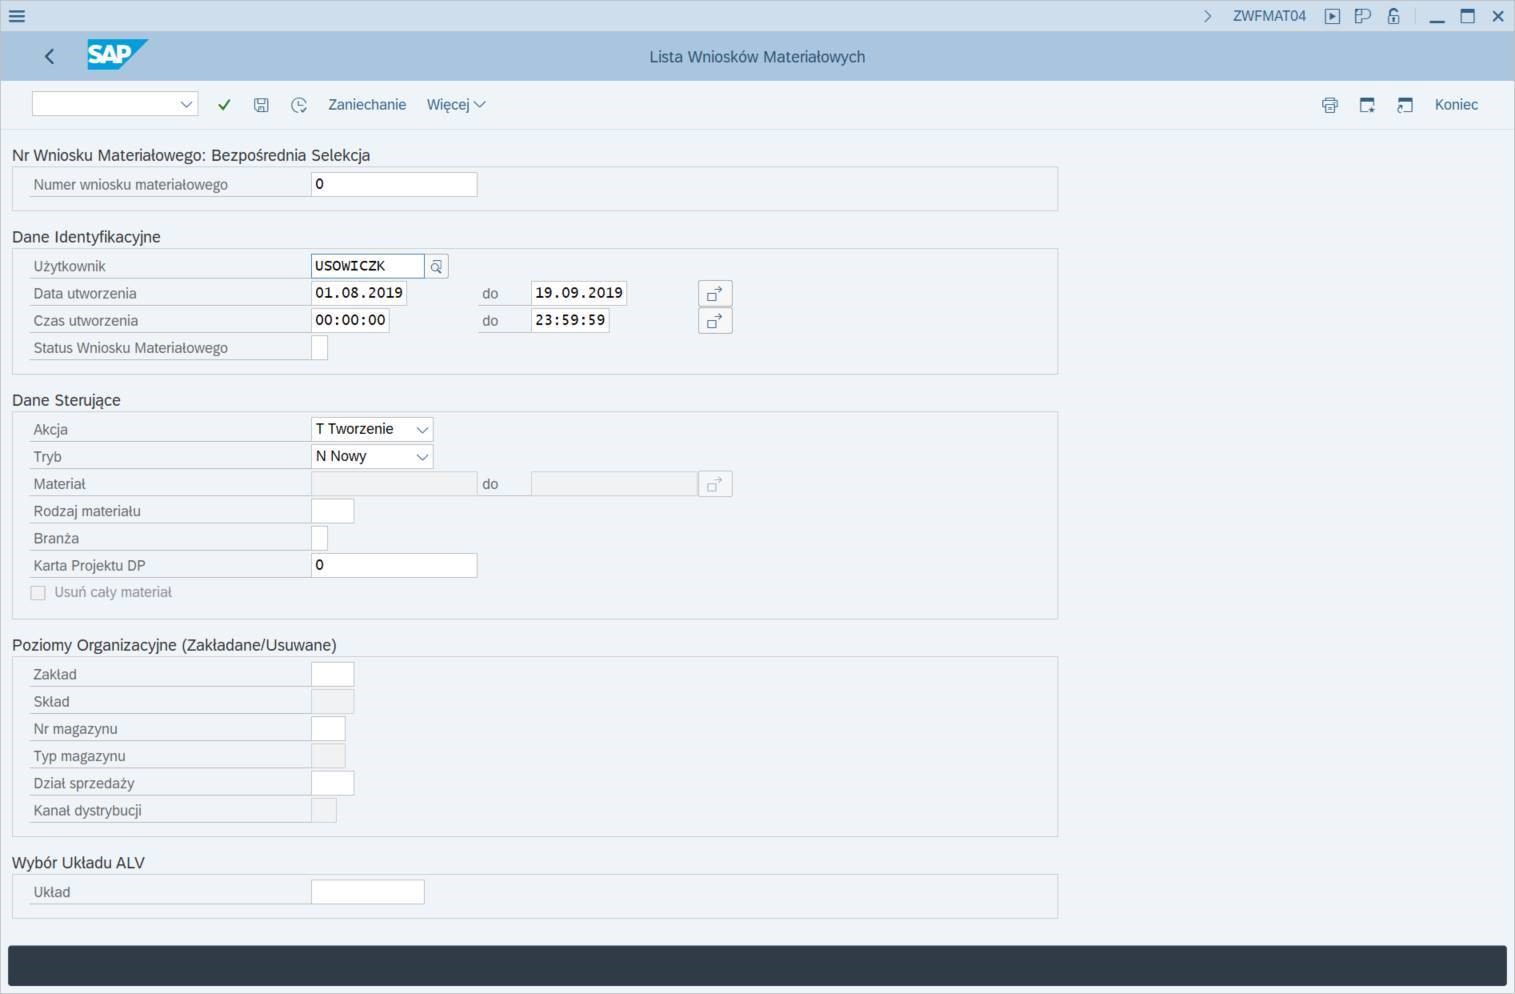Expand the Tryb dropdown

pyautogui.click(x=422, y=457)
